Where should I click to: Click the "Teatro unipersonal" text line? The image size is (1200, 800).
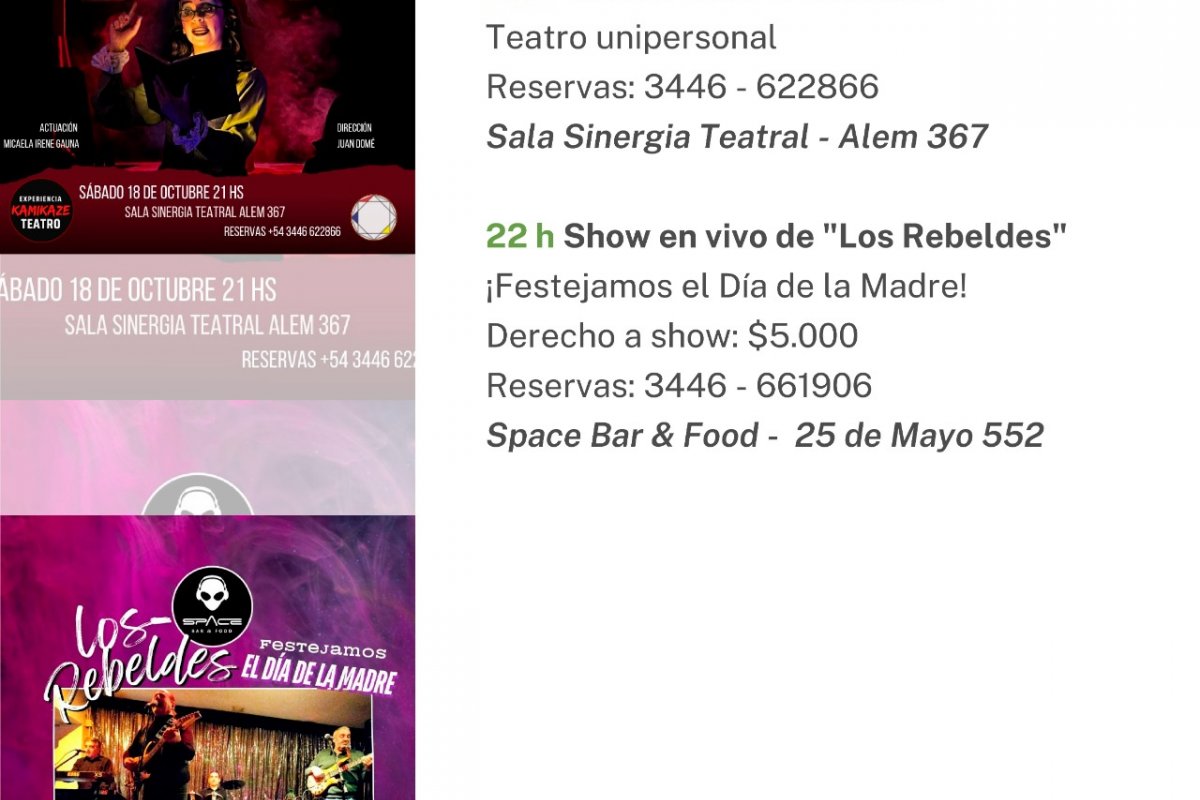pyautogui.click(x=631, y=38)
